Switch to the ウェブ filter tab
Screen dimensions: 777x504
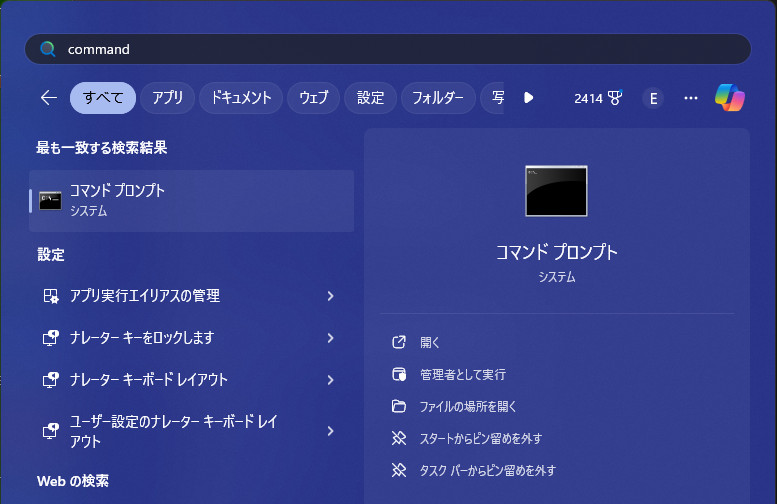click(313, 98)
